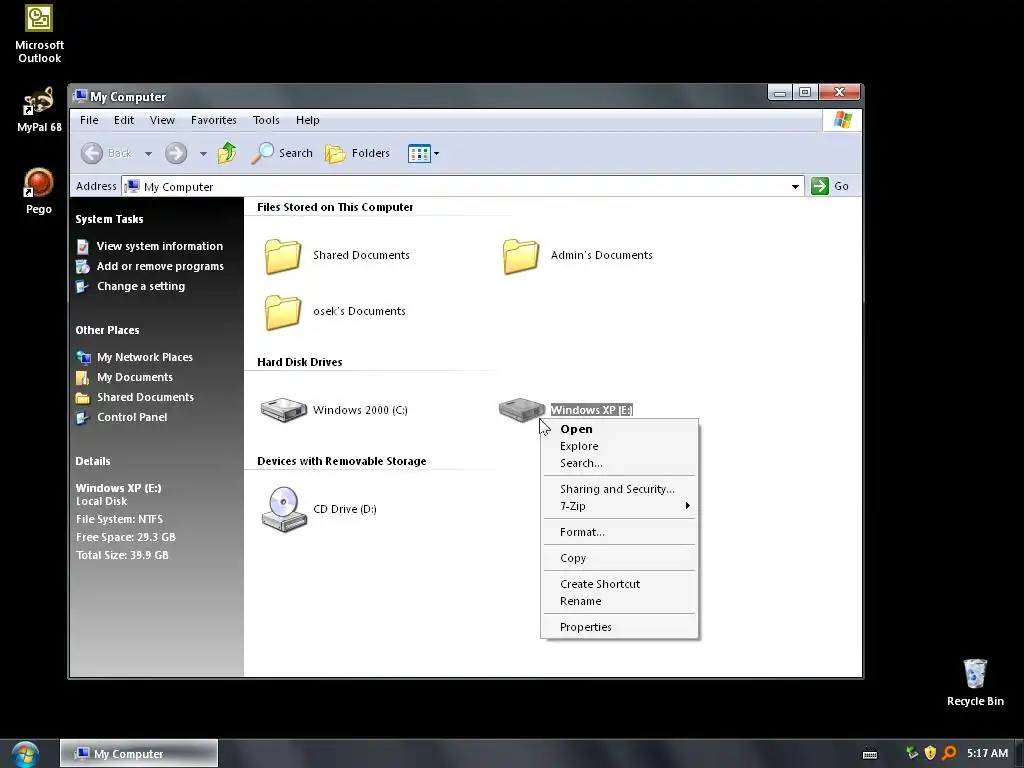Click the Forward navigation button
1024x768 pixels.
coord(176,153)
